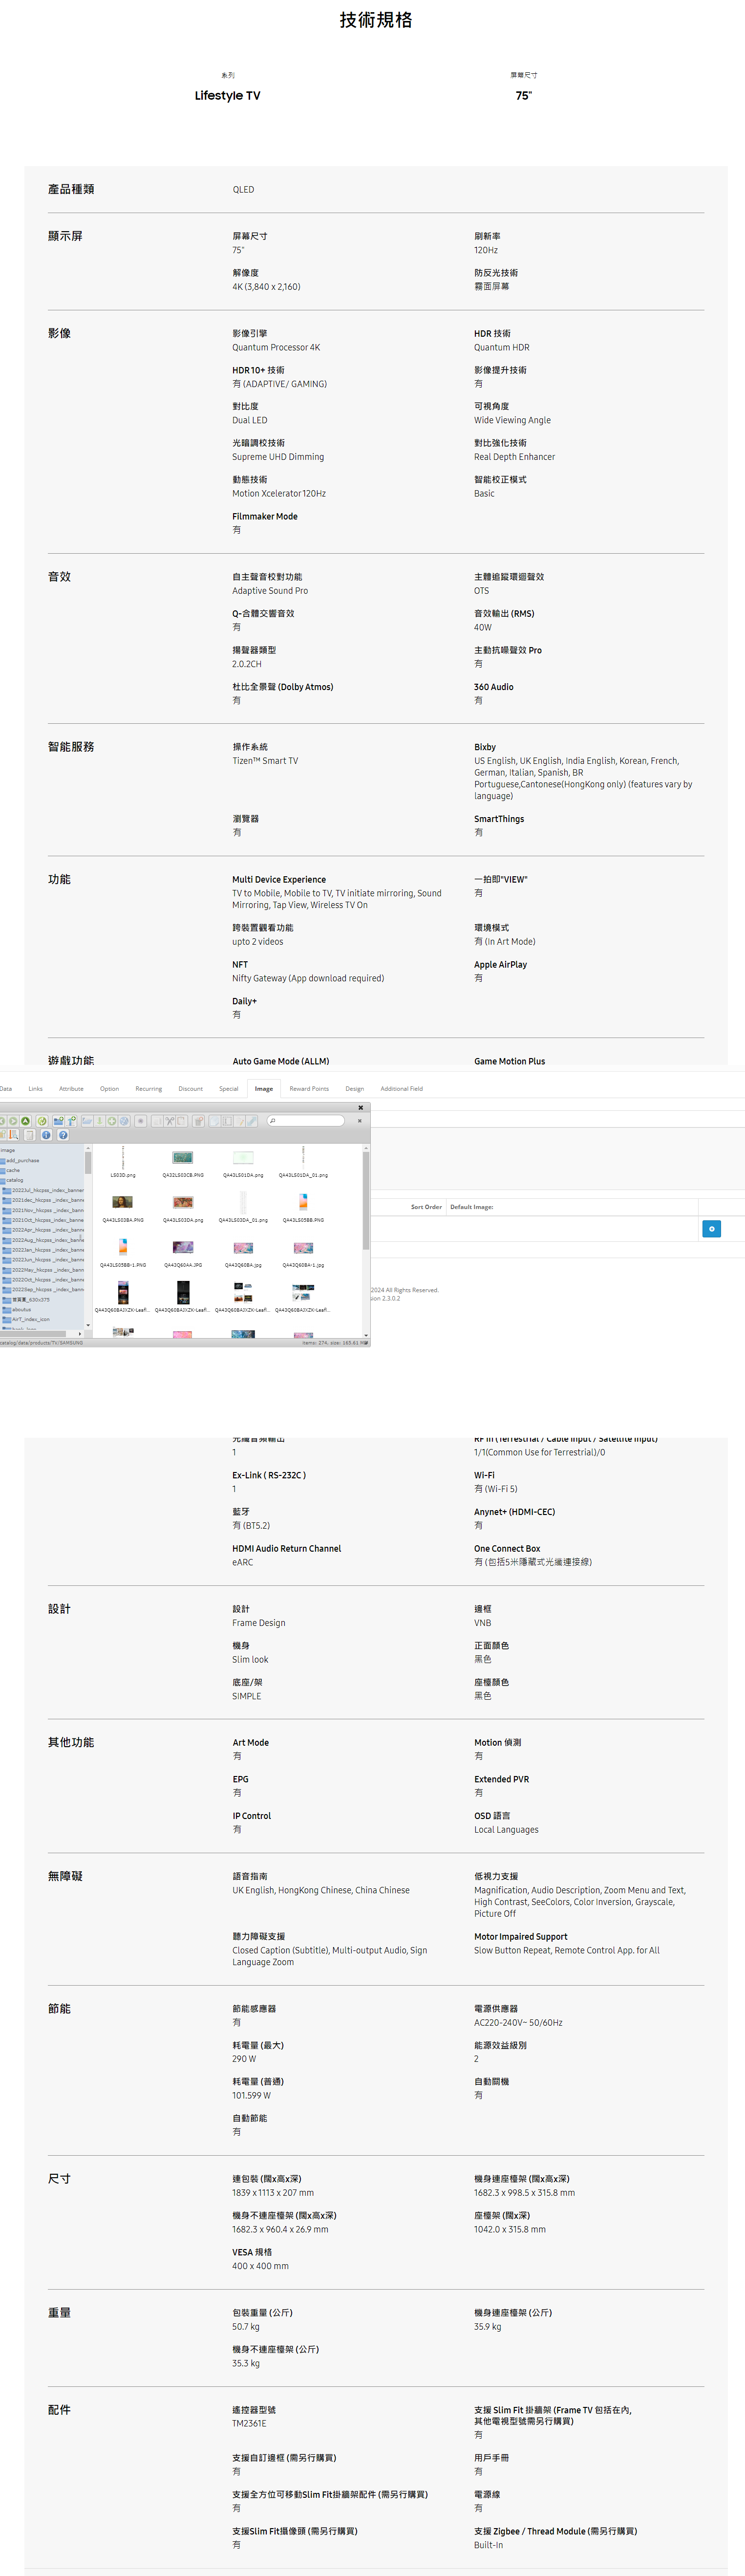Select the catalog folder in tree
745x2576 pixels.
point(15,1180)
